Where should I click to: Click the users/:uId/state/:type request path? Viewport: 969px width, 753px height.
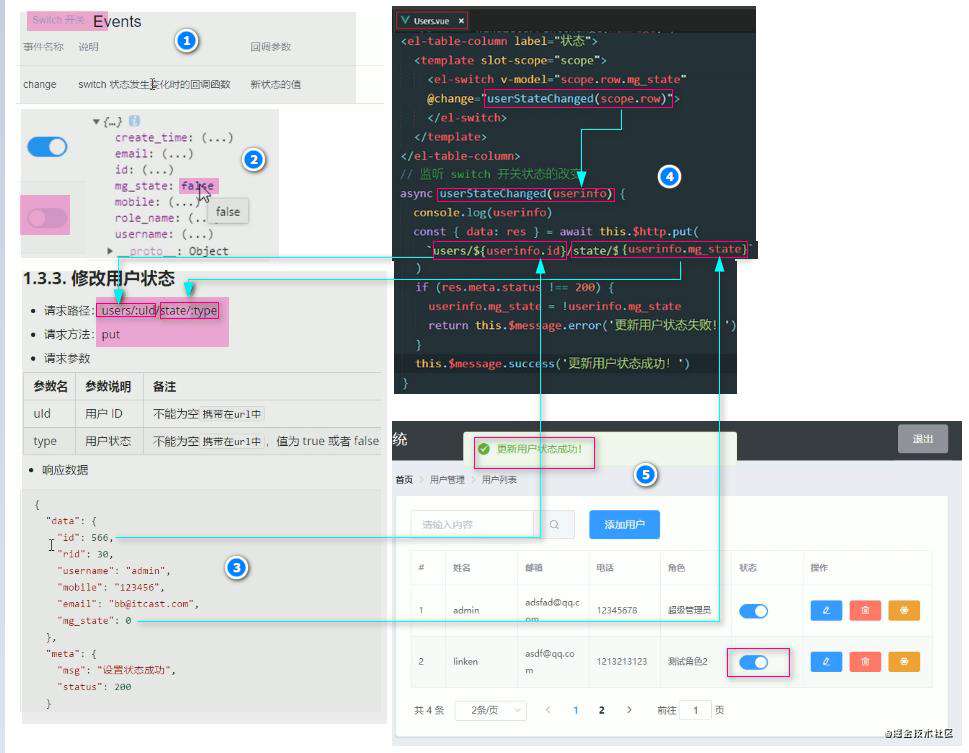coord(159,310)
